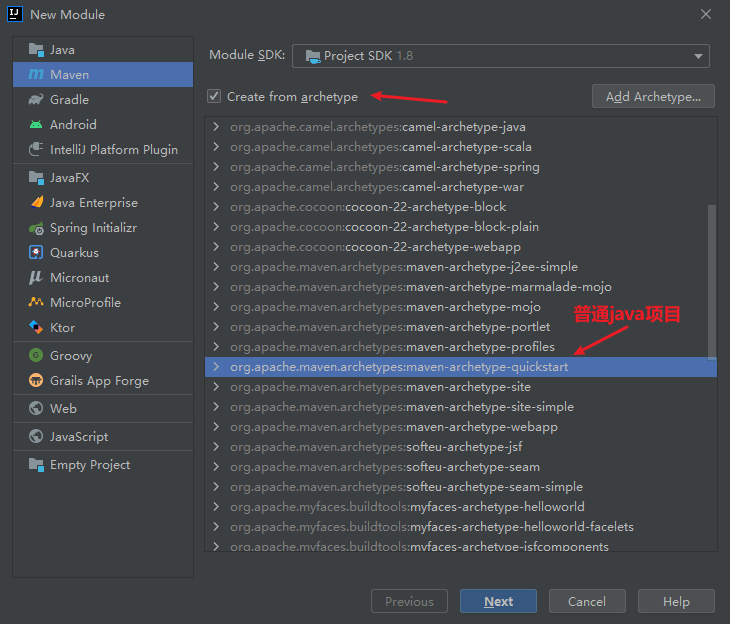This screenshot has width=730, height=624.
Task: Click the Android robot icon
Action: (x=36, y=125)
